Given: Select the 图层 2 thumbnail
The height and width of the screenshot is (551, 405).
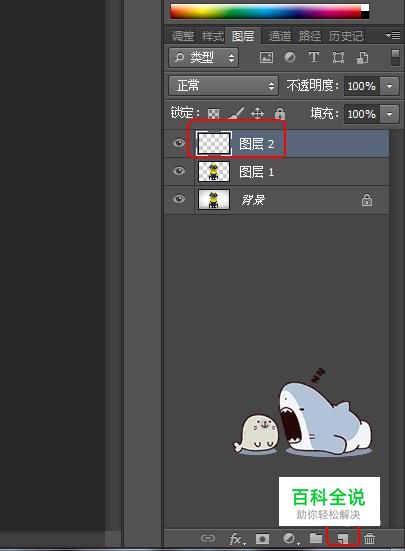Looking at the screenshot, I should pyautogui.click(x=214, y=143).
